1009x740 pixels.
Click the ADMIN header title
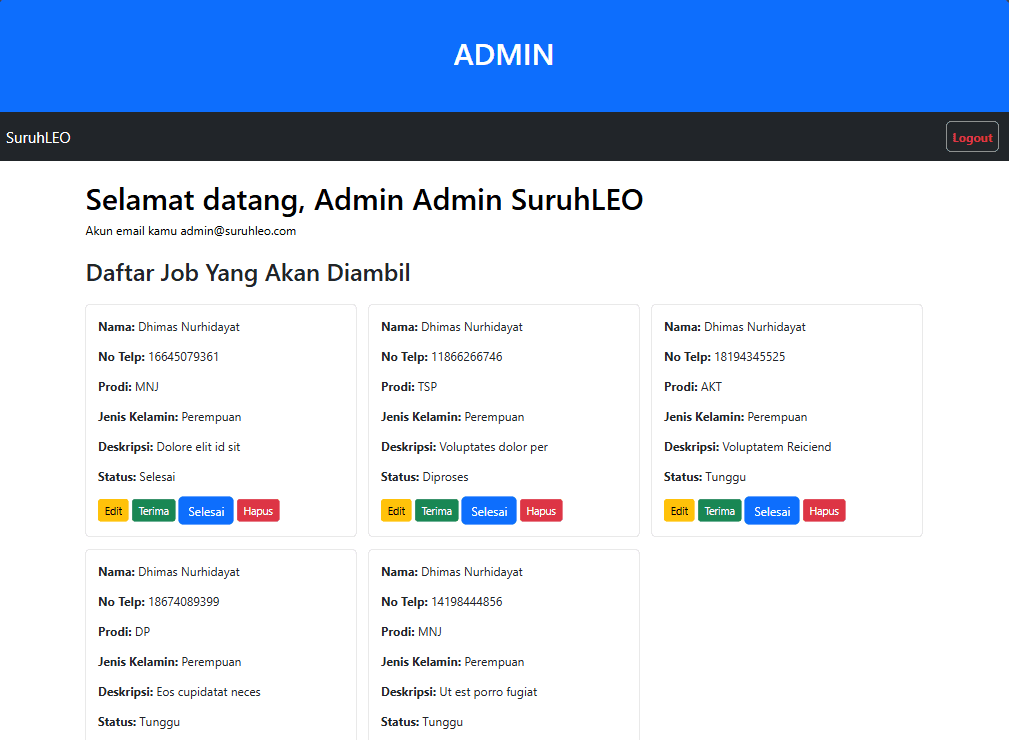504,55
